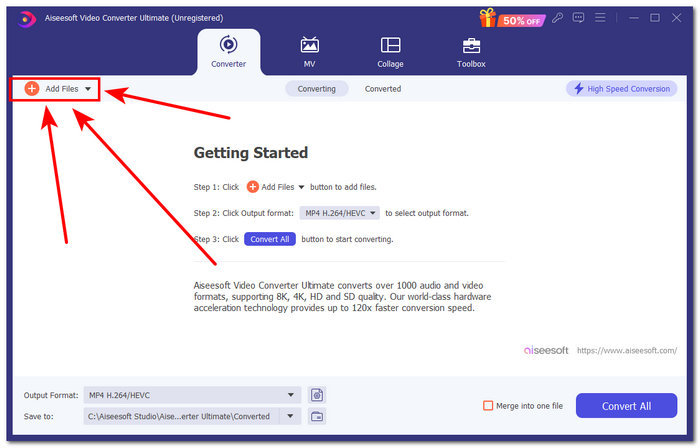This screenshot has width=700, height=448.
Task: Click Add Files in Step 1 instructions
Action: tap(275, 187)
